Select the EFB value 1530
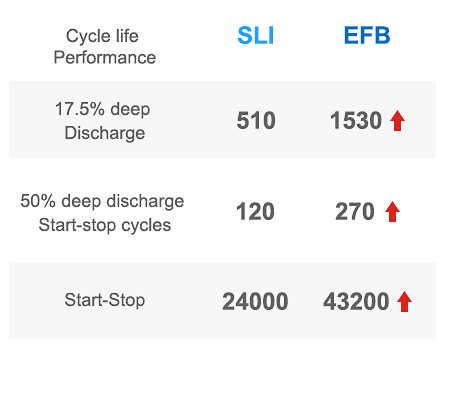This screenshot has width=450, height=410. pyautogui.click(x=356, y=121)
